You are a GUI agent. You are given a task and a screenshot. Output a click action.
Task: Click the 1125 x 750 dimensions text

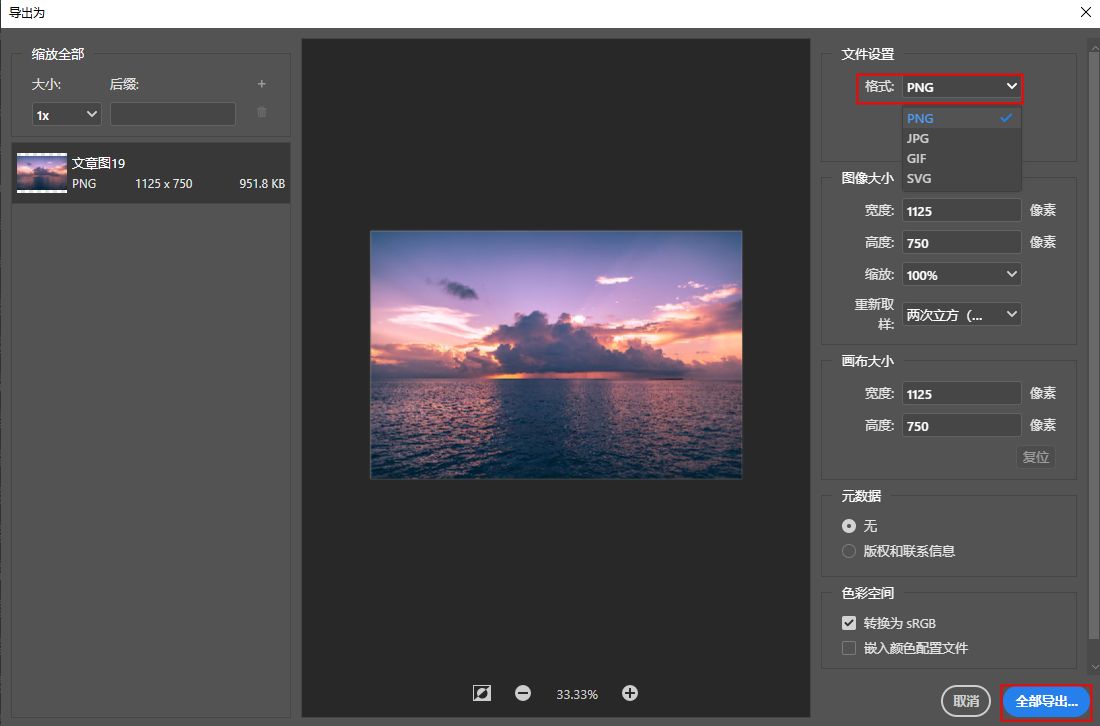coord(163,184)
